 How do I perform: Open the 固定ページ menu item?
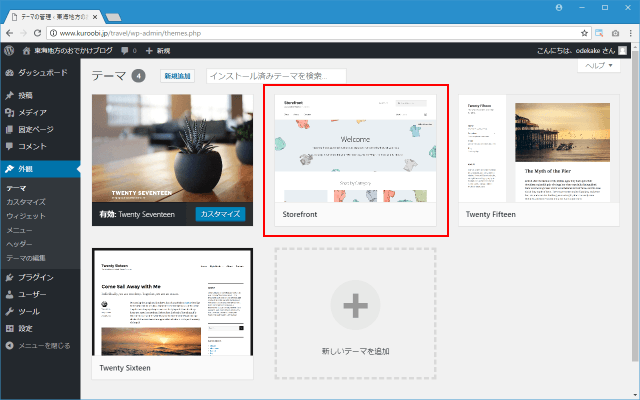click(x=40, y=129)
